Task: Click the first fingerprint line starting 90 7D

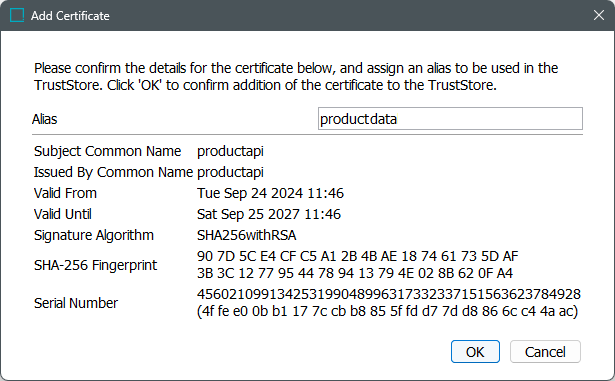Action: [x=358, y=256]
